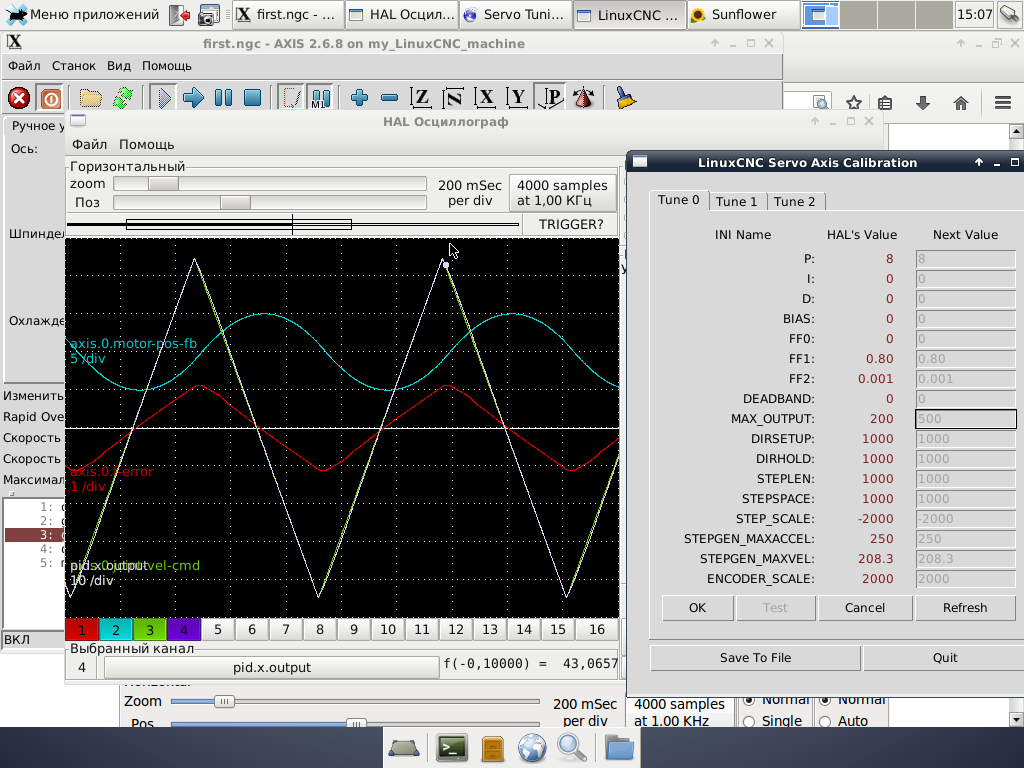Click the Поз horizontal position slider
1024x768 pixels.
(235, 203)
